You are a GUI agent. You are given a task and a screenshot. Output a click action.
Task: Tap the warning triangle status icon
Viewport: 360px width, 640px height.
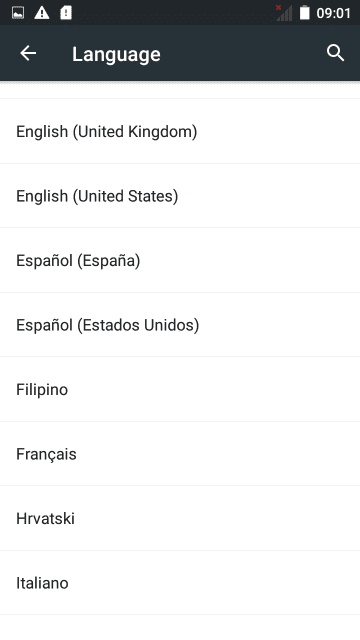(42, 13)
